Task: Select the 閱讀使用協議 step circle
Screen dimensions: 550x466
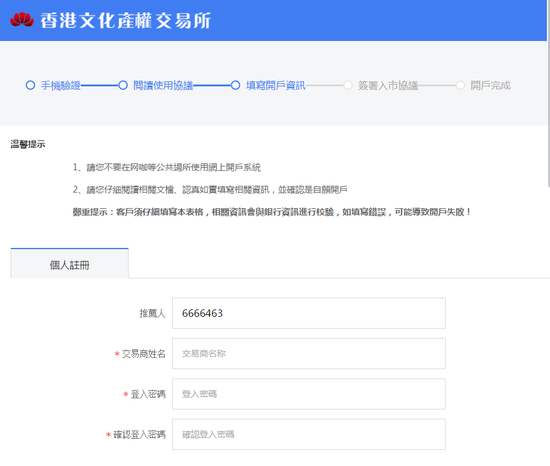Action: (123, 85)
